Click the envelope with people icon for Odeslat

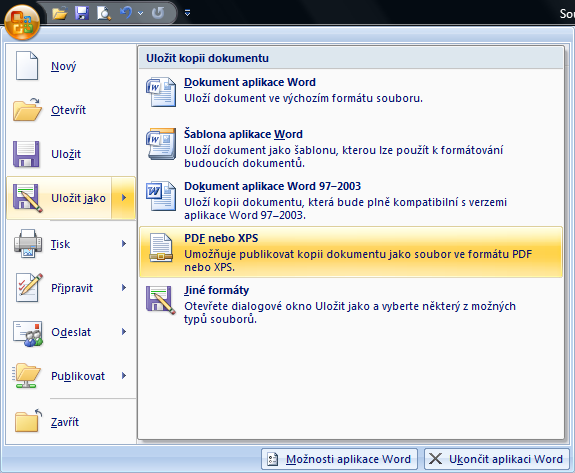28,333
